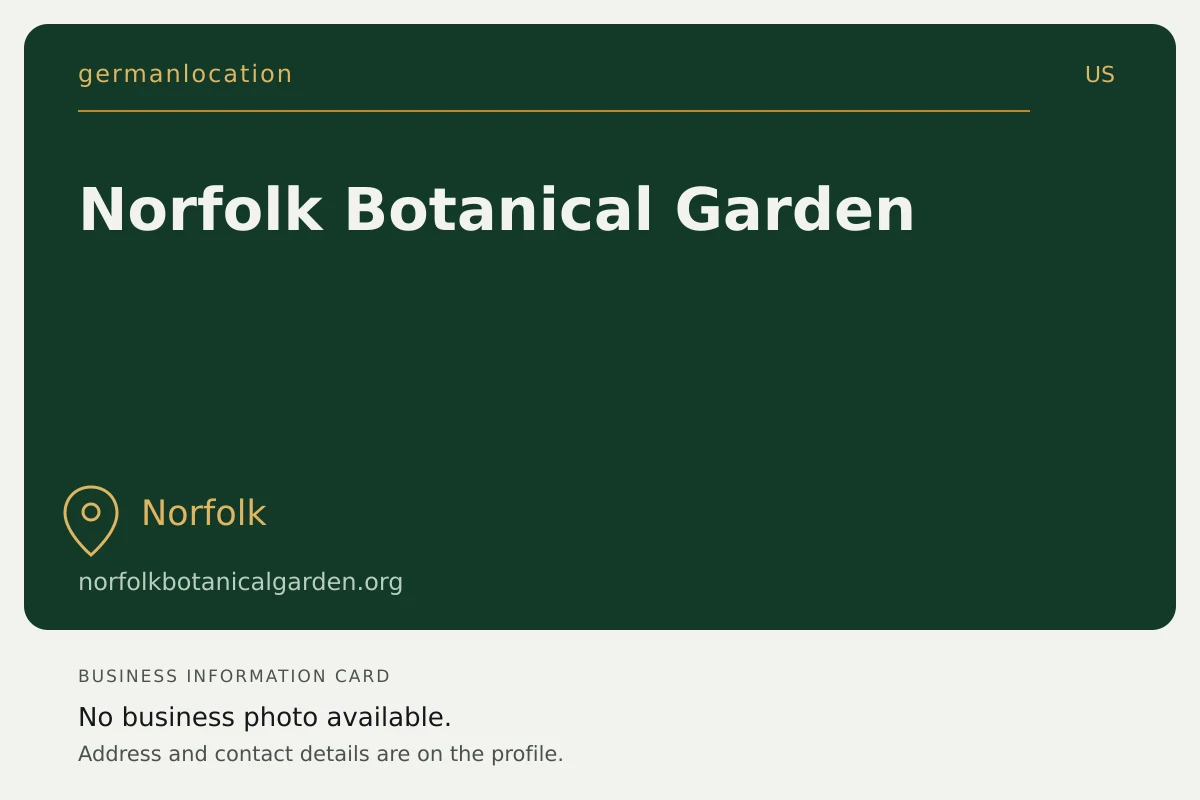Click the Address and contact details sentence
1200x800 pixels.
click(x=321, y=754)
